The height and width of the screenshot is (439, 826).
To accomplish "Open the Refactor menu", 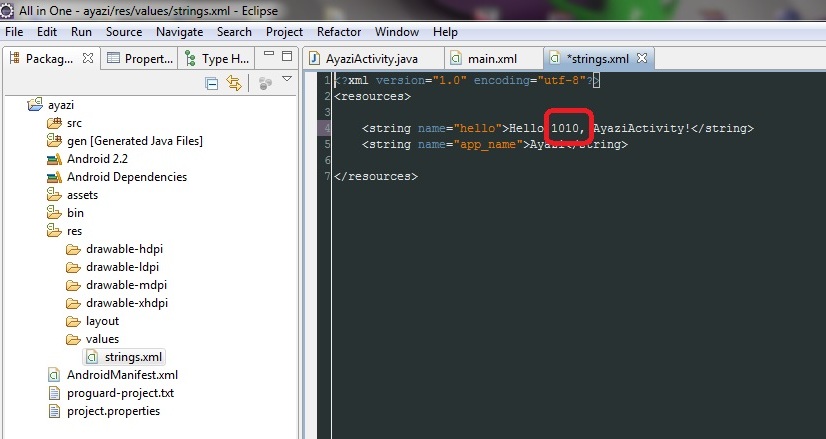I will click(x=339, y=32).
